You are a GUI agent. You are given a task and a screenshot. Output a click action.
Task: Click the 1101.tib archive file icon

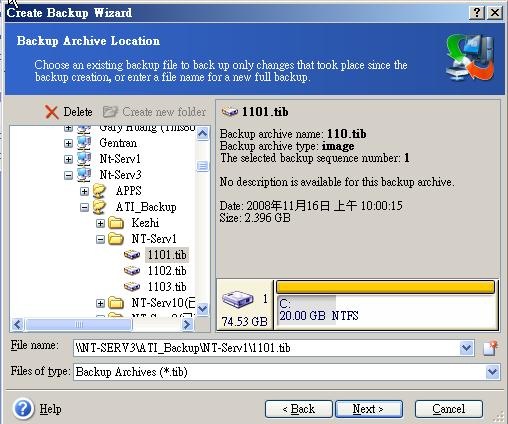[x=132, y=255]
